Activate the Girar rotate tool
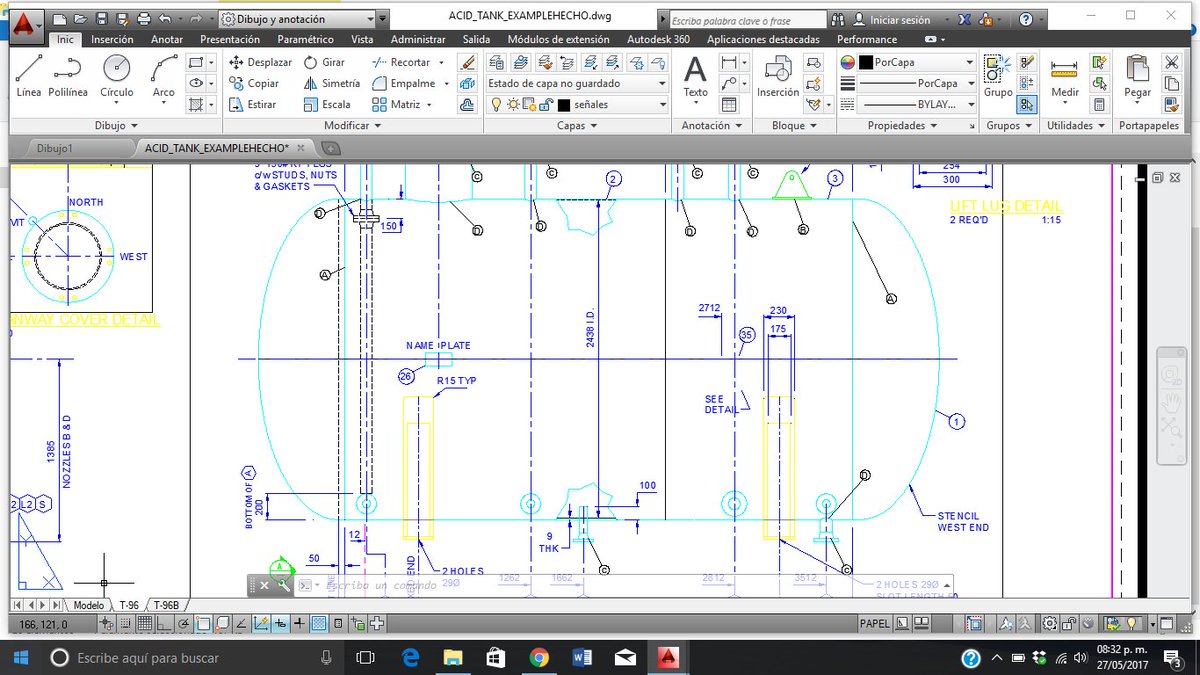 point(324,62)
